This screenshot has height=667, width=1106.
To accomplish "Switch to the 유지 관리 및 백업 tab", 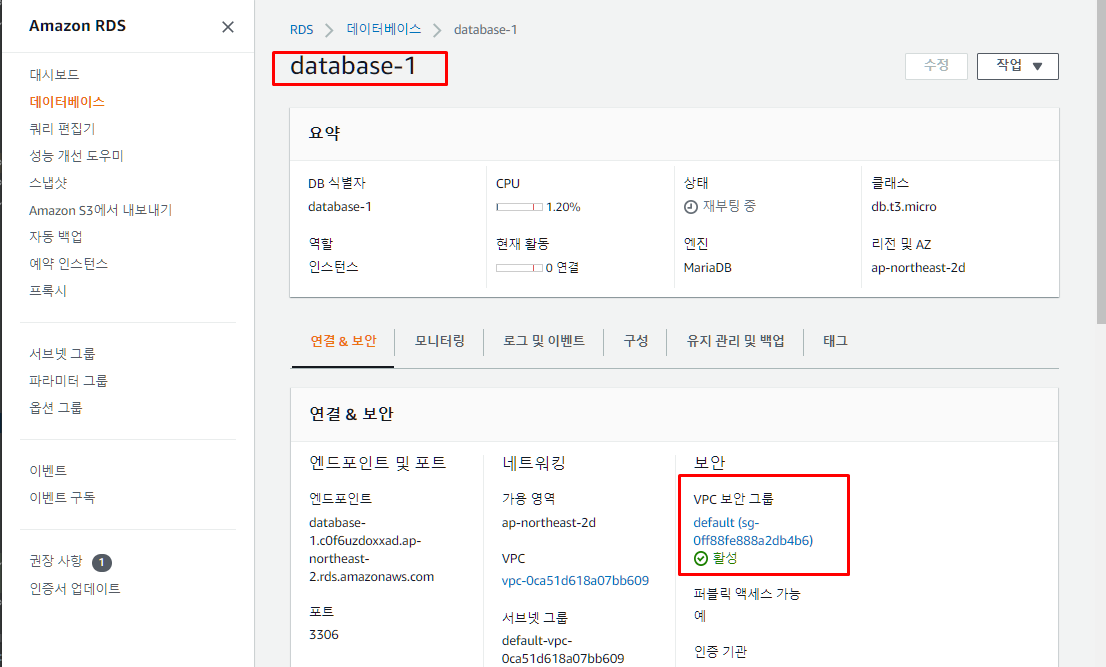I will click(x=735, y=341).
